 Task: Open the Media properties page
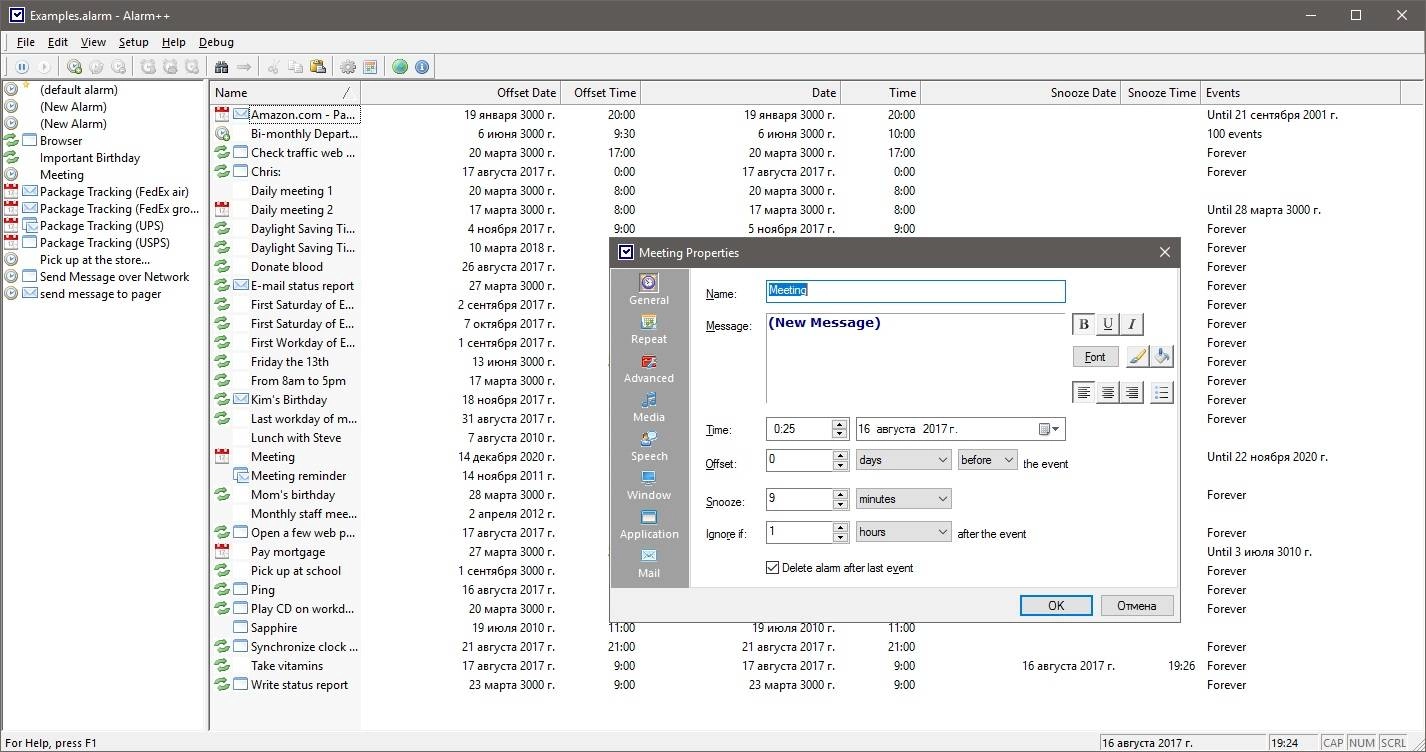(649, 407)
